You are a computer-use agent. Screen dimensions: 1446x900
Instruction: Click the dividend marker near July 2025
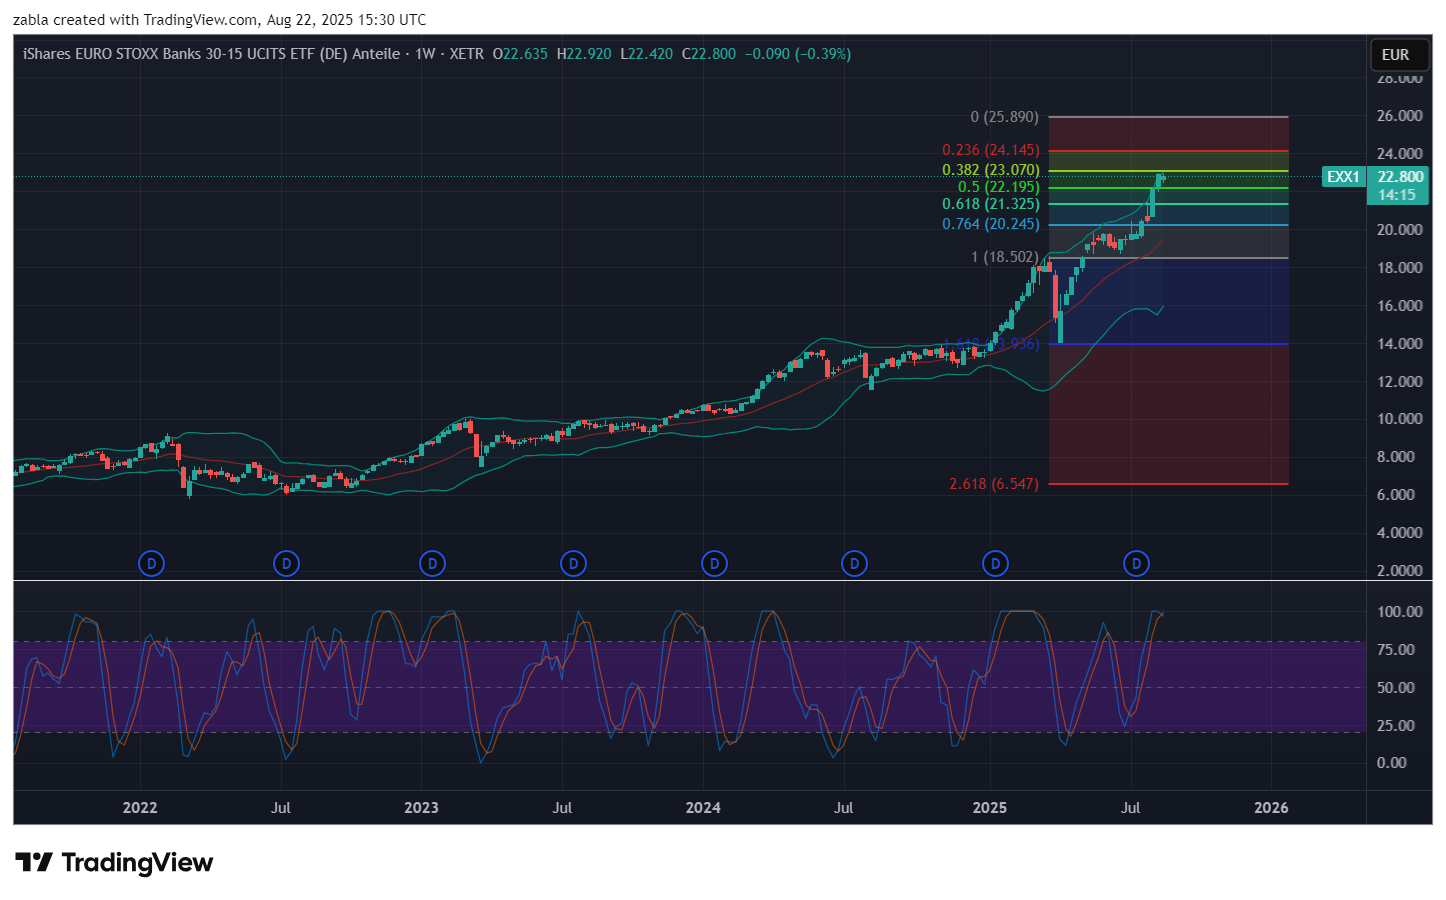point(1136,564)
